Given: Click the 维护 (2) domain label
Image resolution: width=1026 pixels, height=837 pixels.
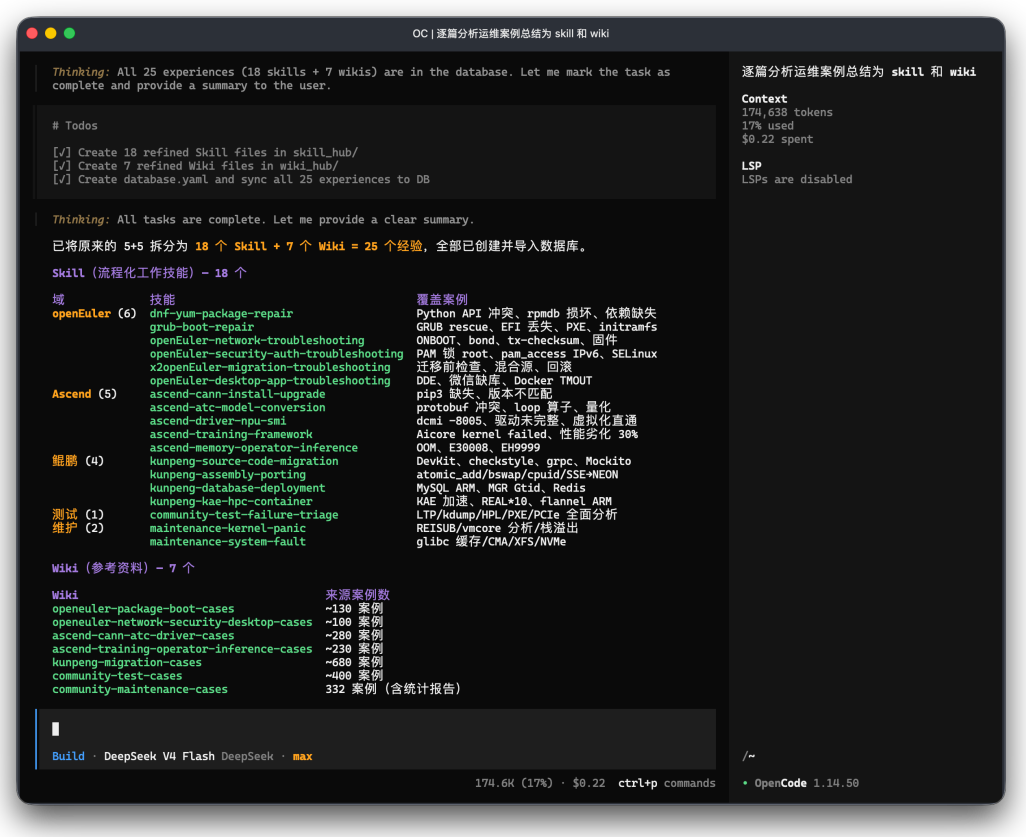Looking at the screenshot, I should click(78, 528).
